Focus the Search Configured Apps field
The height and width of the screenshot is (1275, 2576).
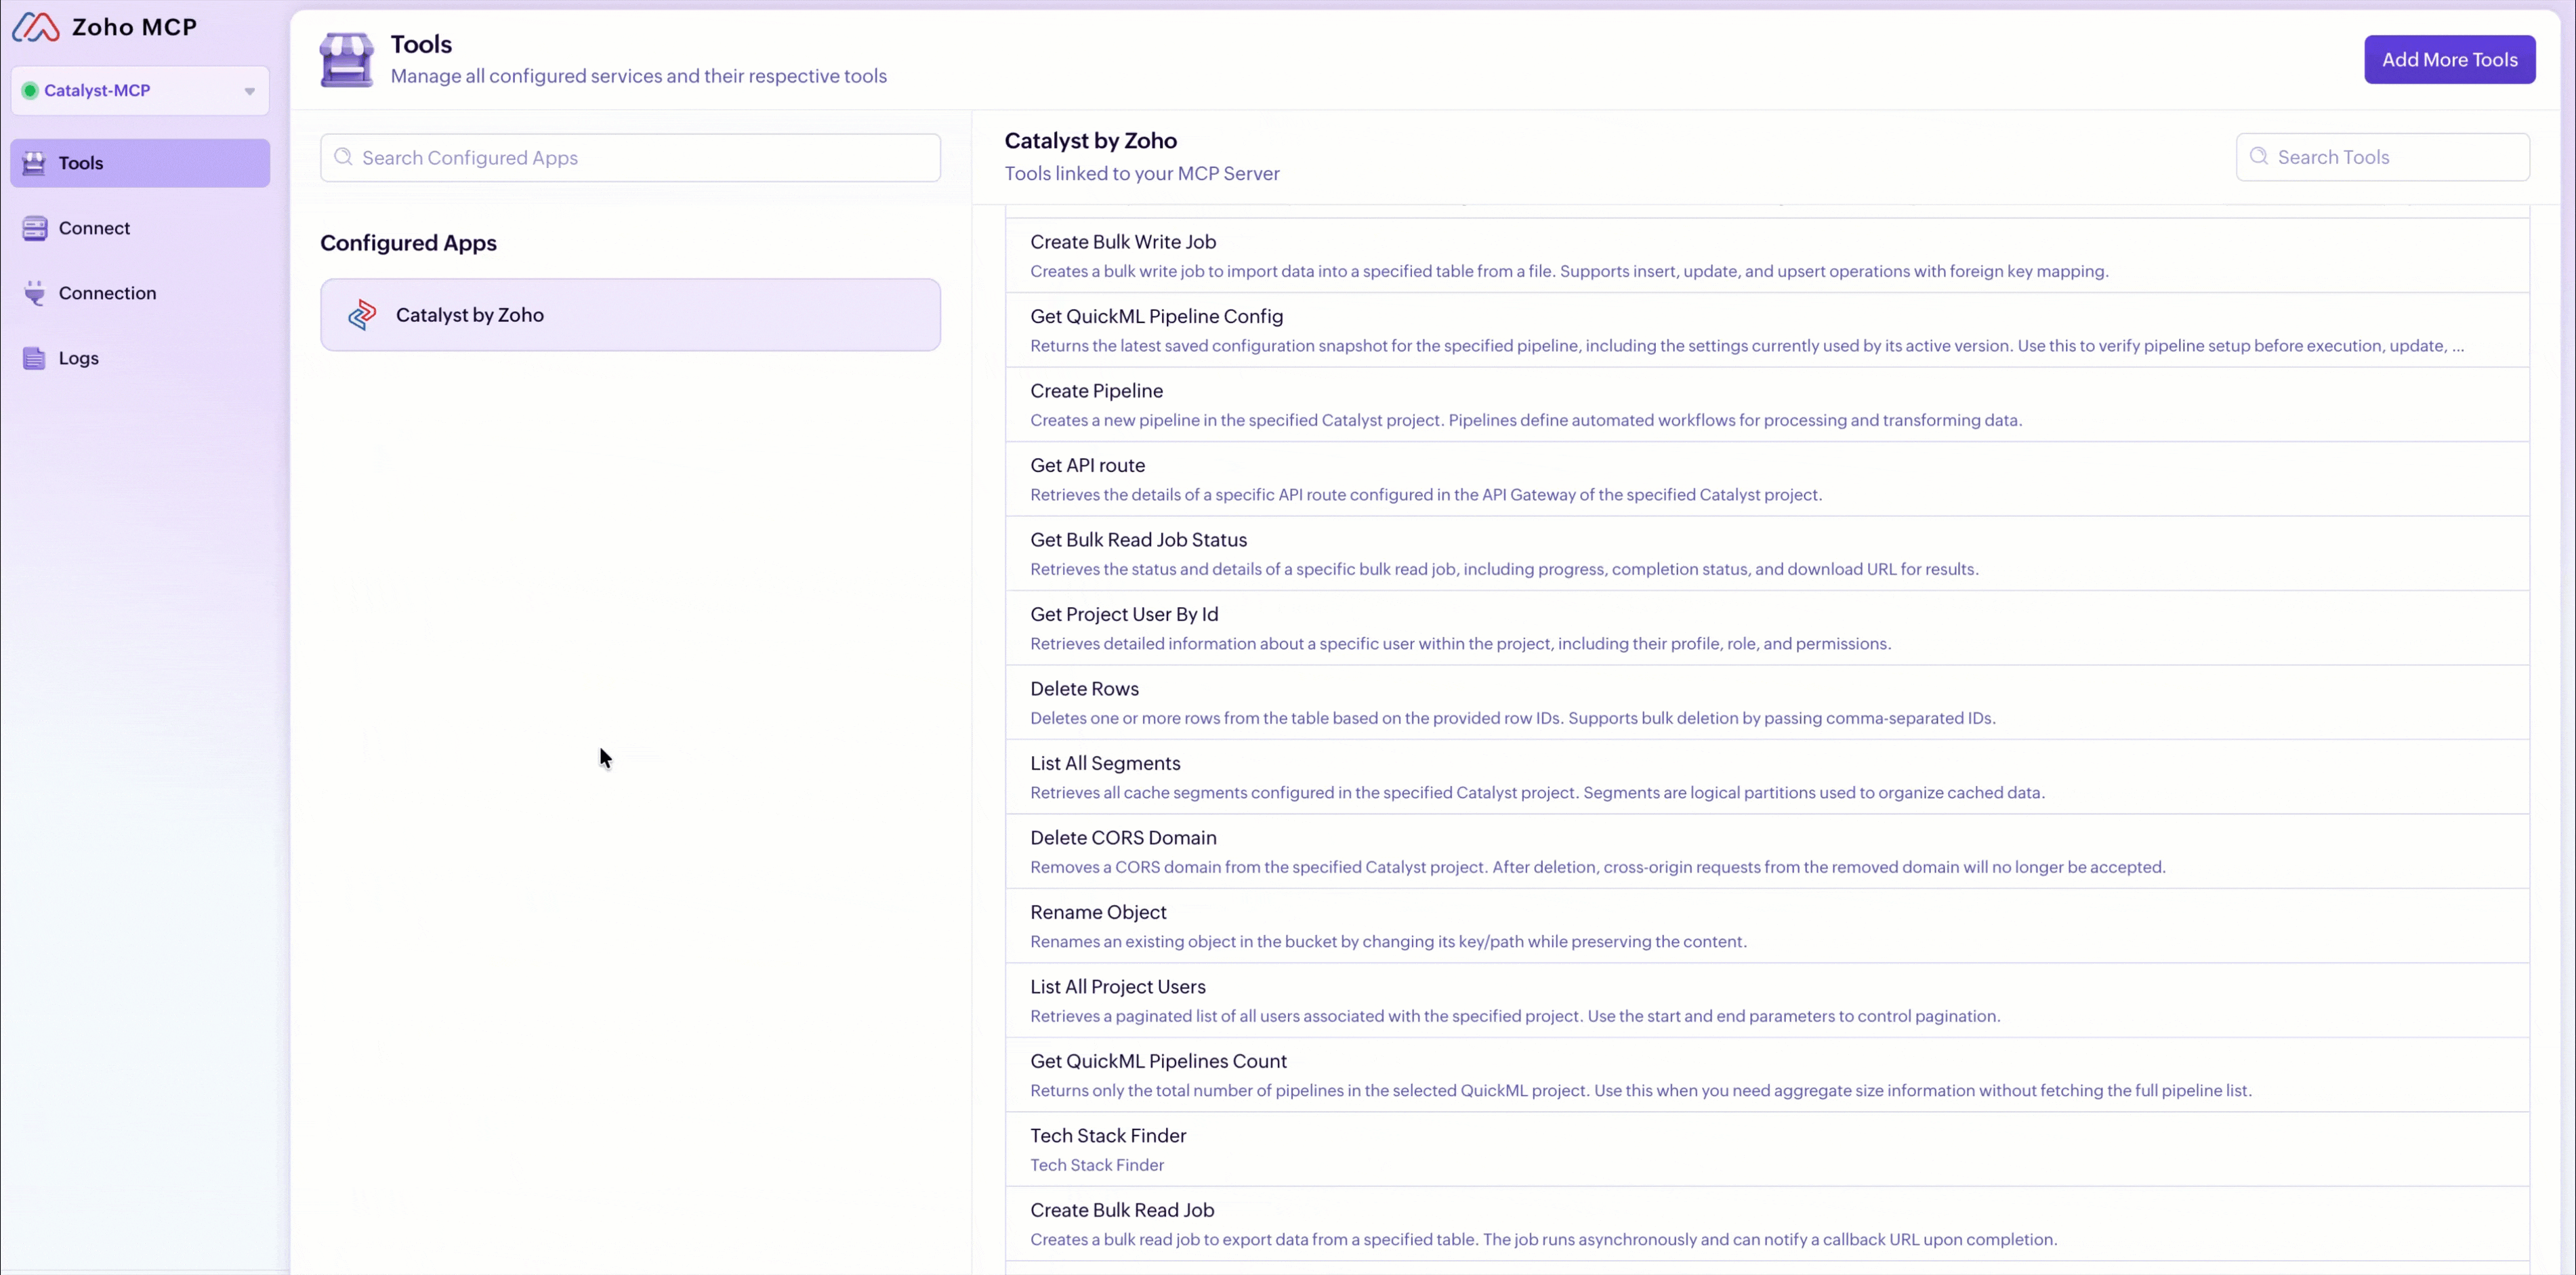click(630, 158)
